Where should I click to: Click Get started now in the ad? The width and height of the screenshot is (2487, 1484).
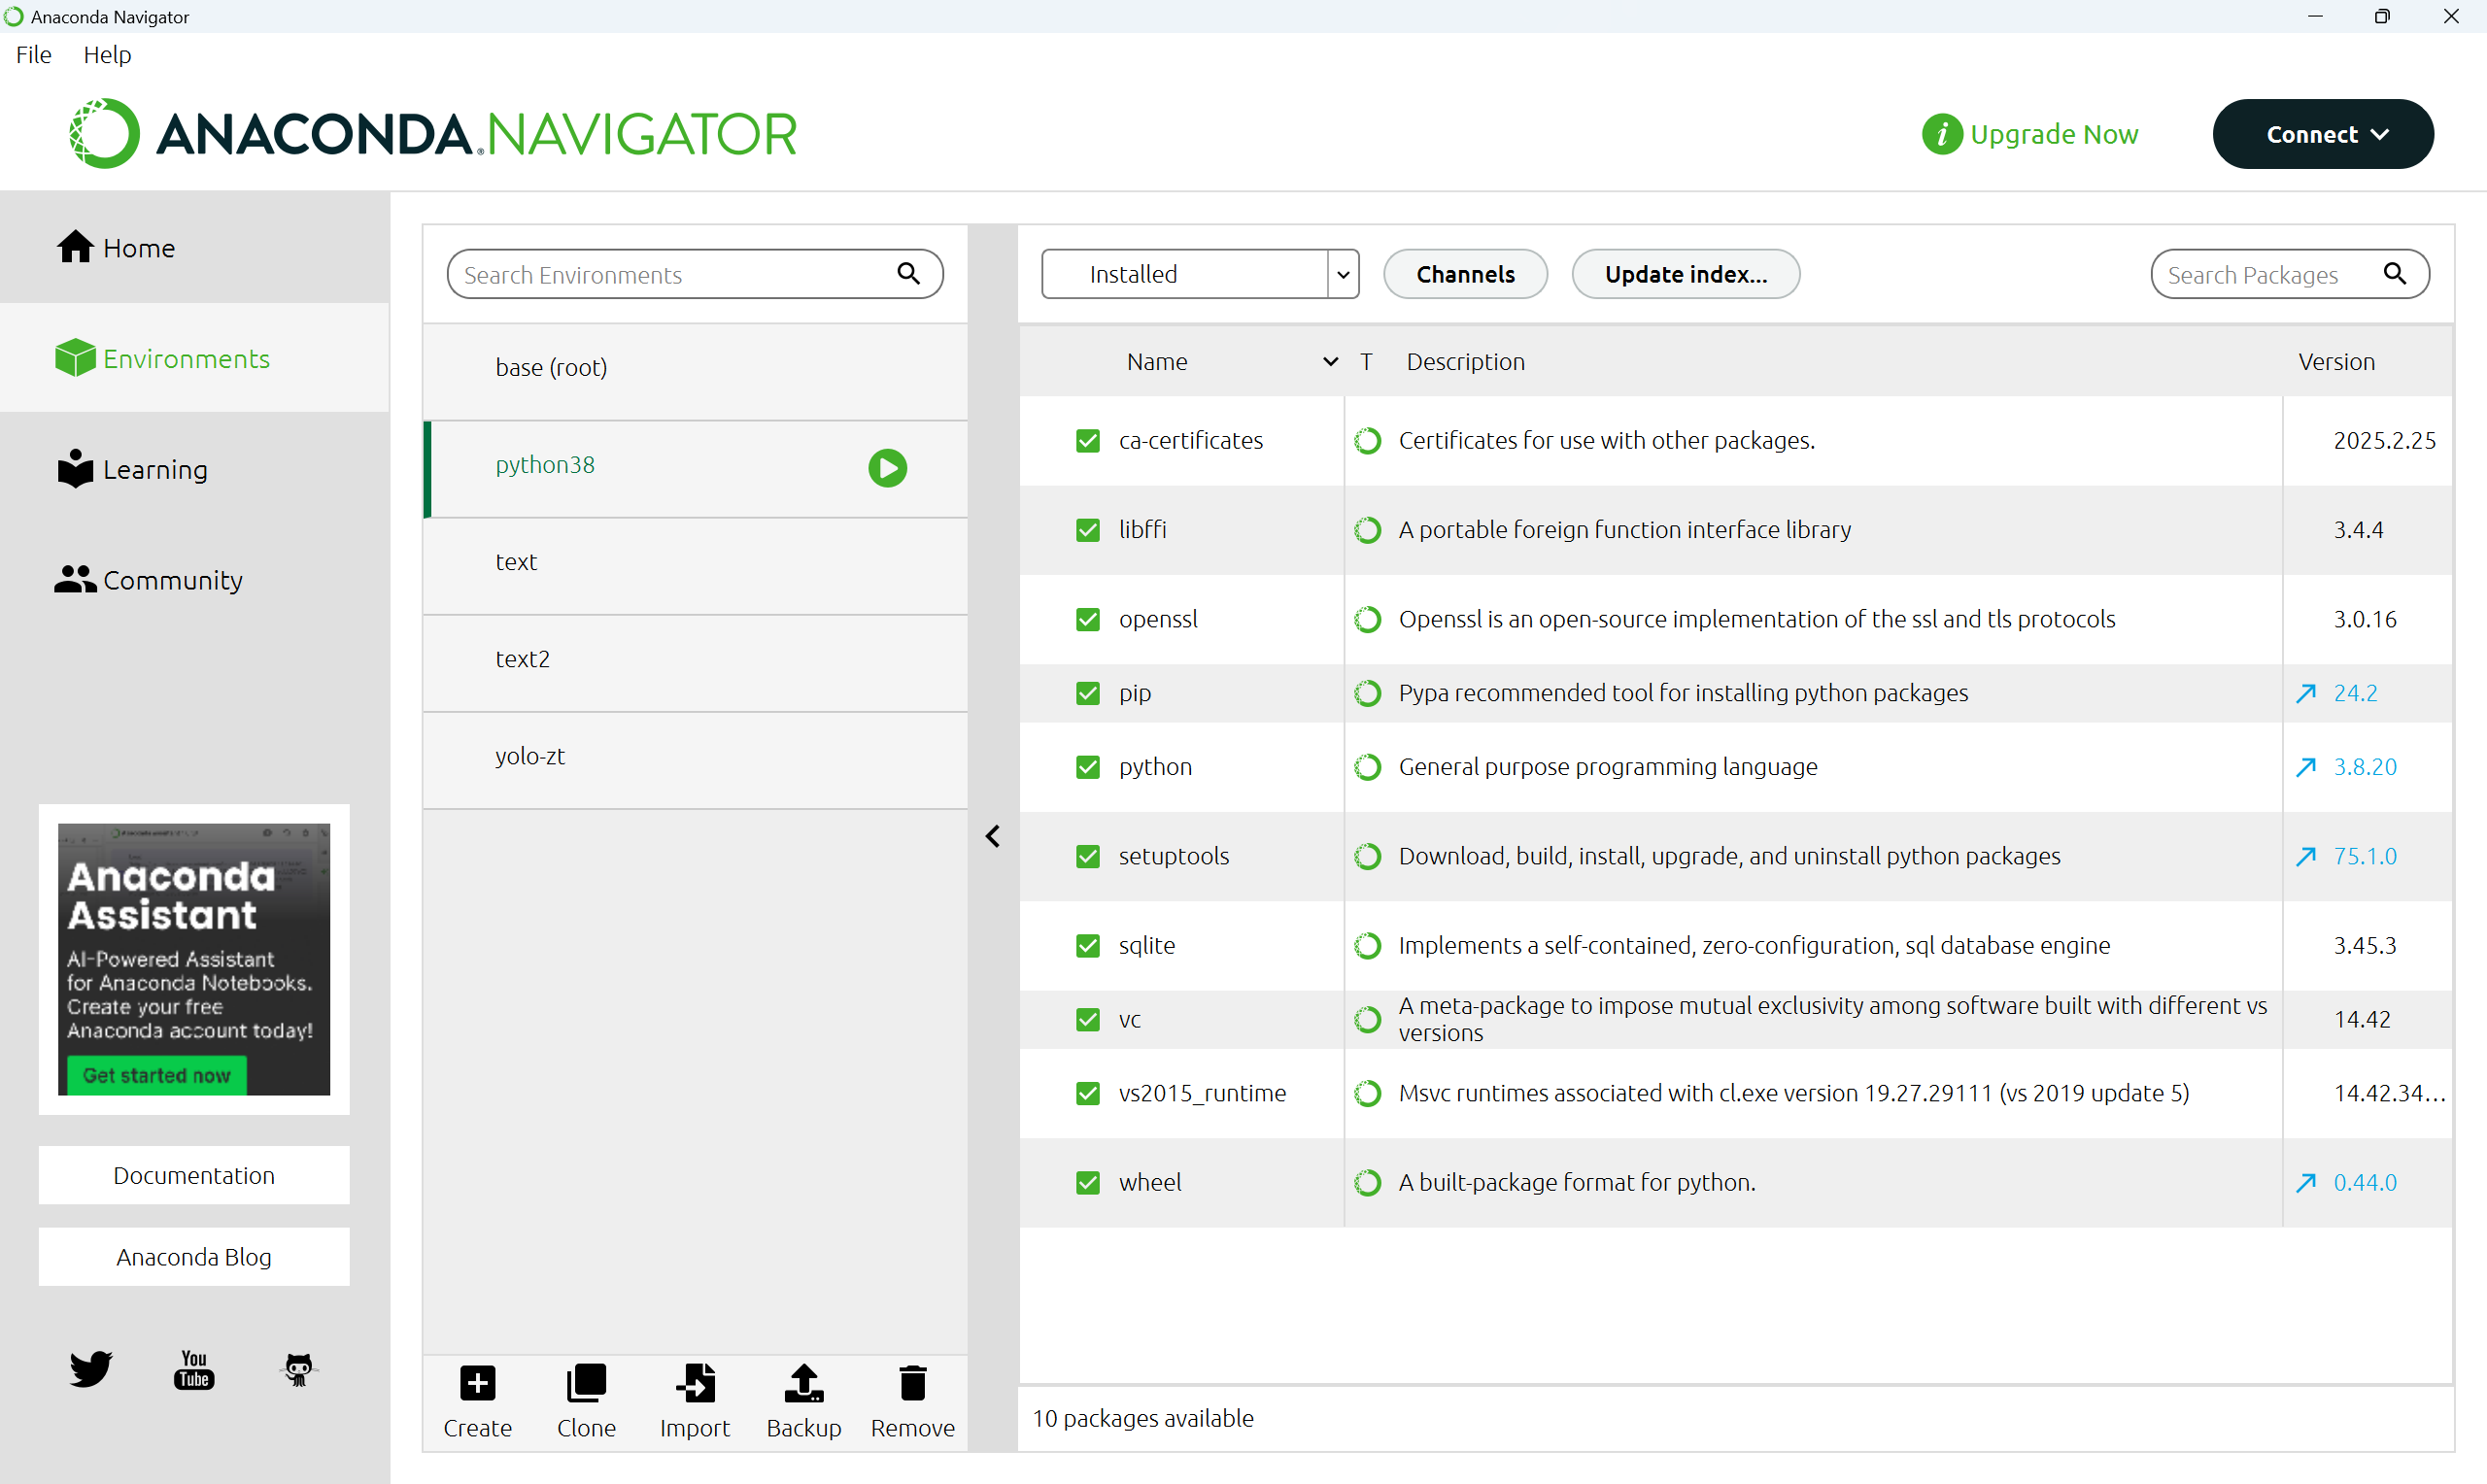pos(156,1075)
